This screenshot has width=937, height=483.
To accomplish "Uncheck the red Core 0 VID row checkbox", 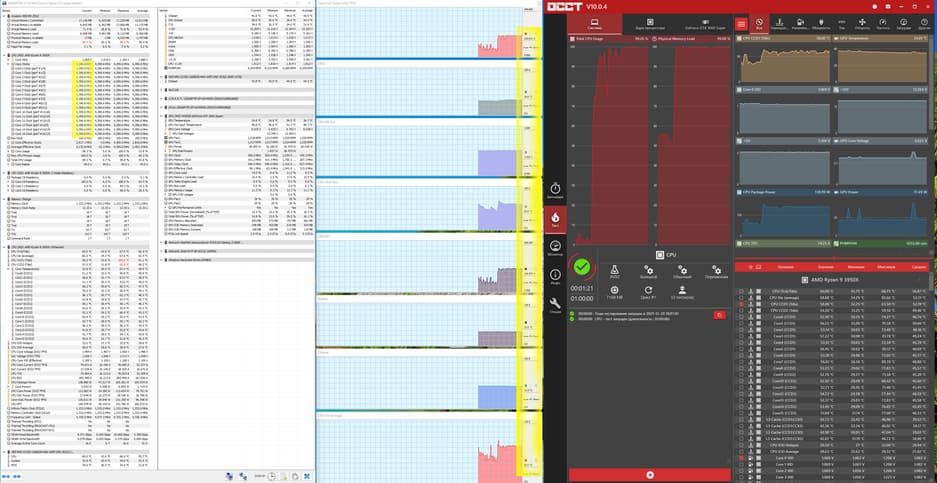I will pos(742,458).
